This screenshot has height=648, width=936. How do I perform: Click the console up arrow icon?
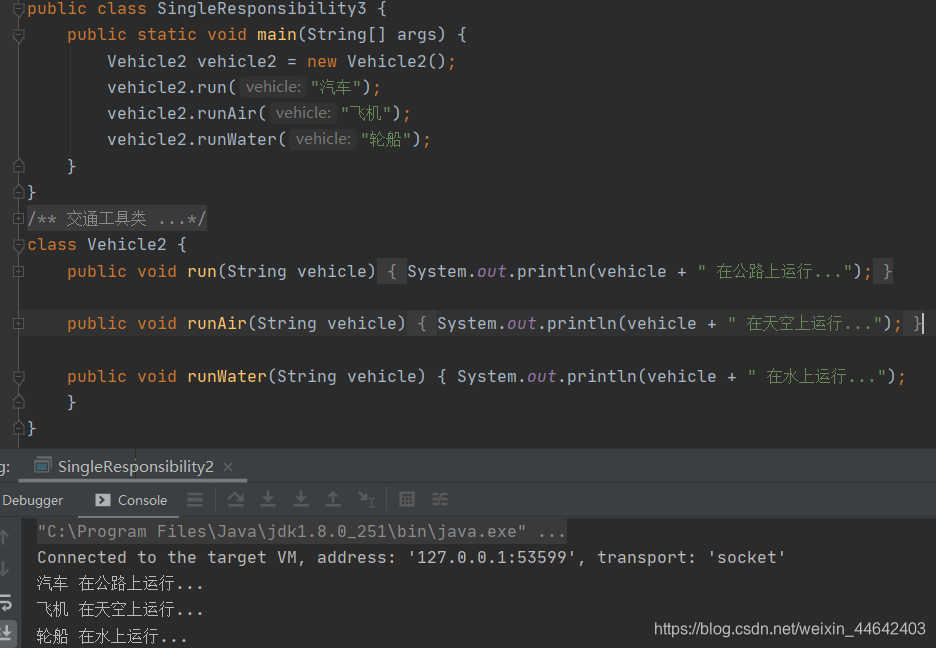coord(5,537)
